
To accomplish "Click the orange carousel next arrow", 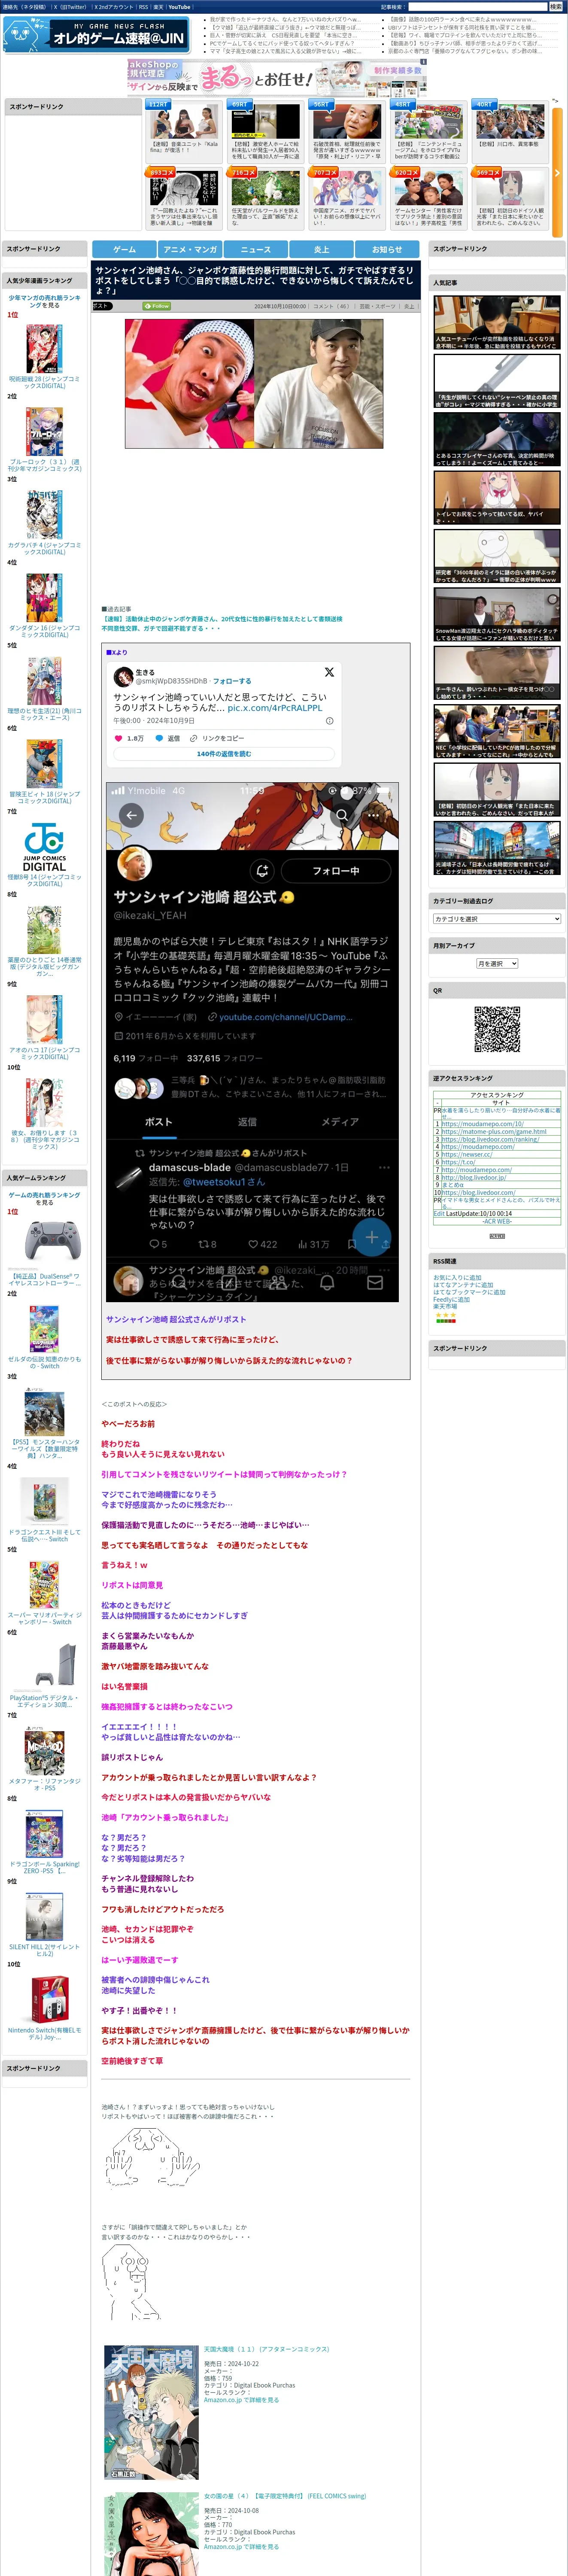I will point(557,173).
